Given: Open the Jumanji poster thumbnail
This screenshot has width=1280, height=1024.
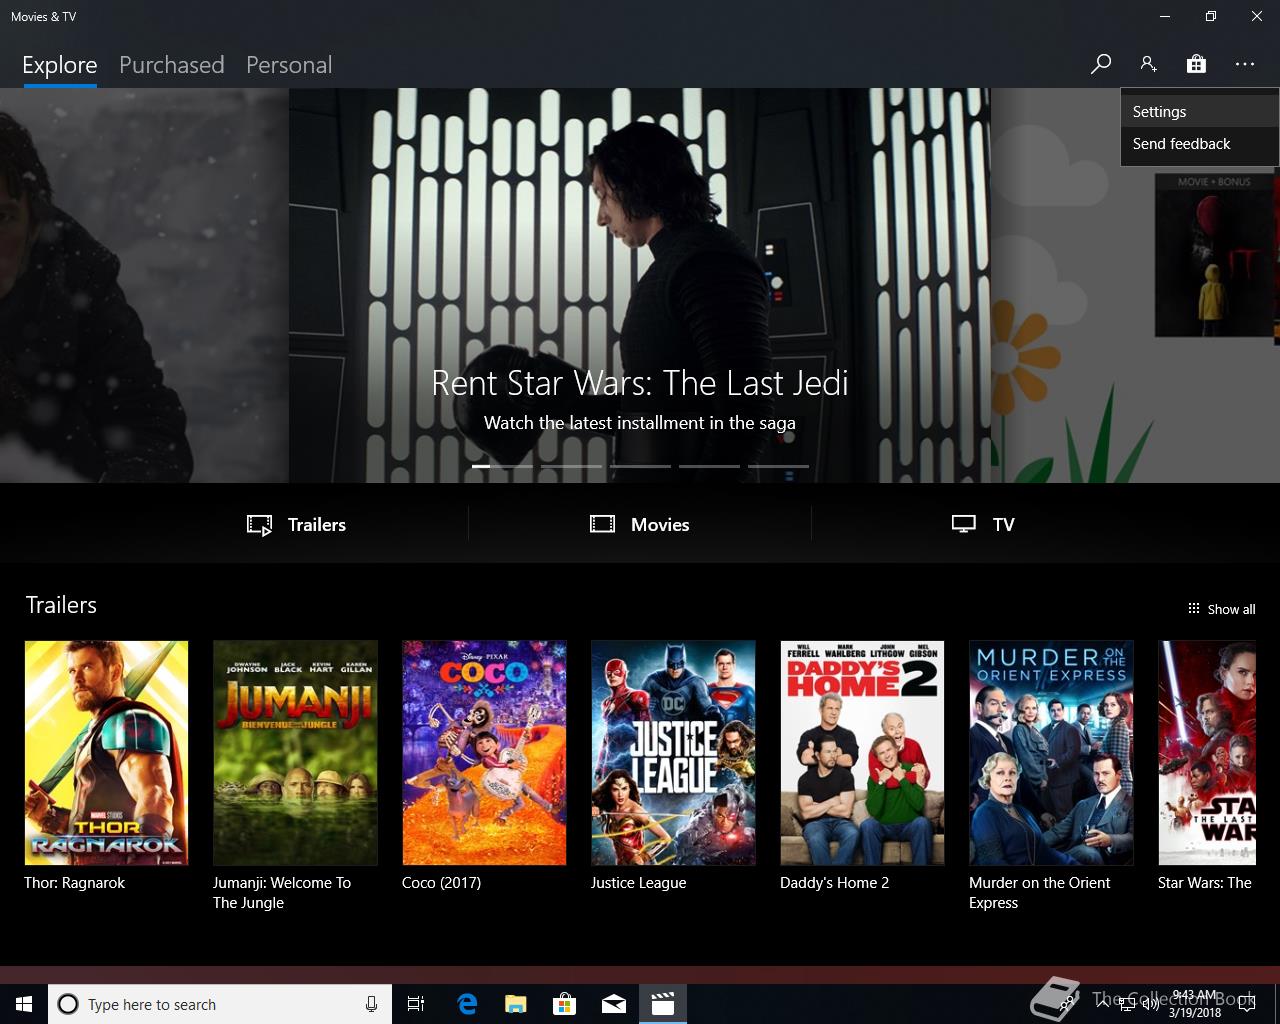Looking at the screenshot, I should 295,753.
